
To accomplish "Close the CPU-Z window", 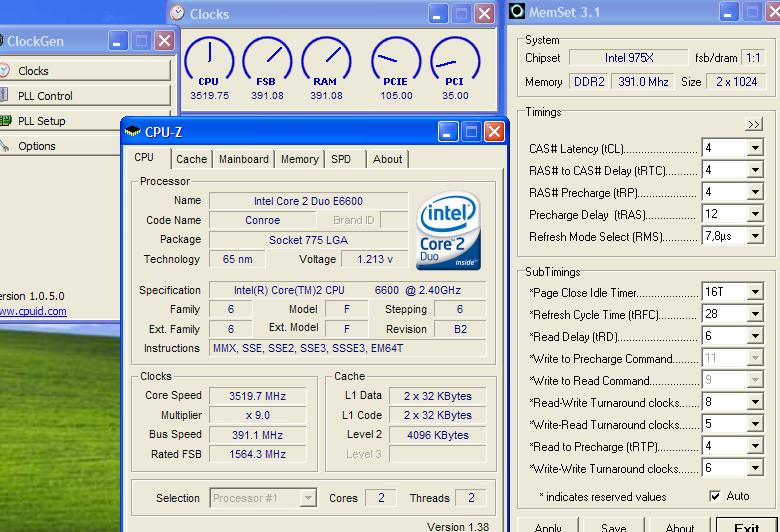I will pyautogui.click(x=494, y=132).
